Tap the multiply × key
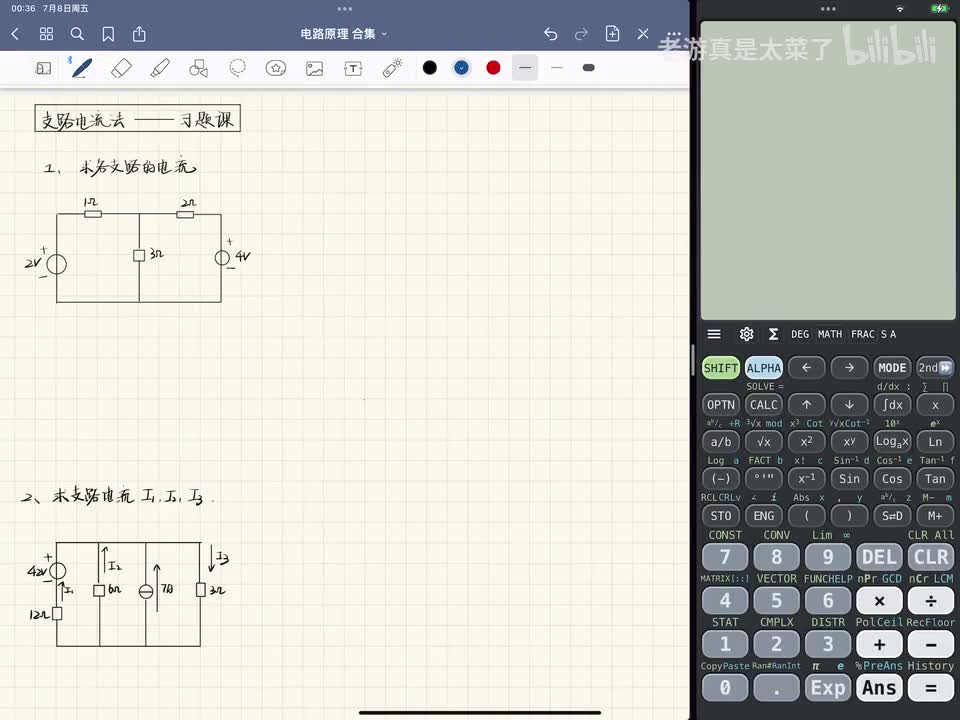The image size is (960, 720). 879,601
